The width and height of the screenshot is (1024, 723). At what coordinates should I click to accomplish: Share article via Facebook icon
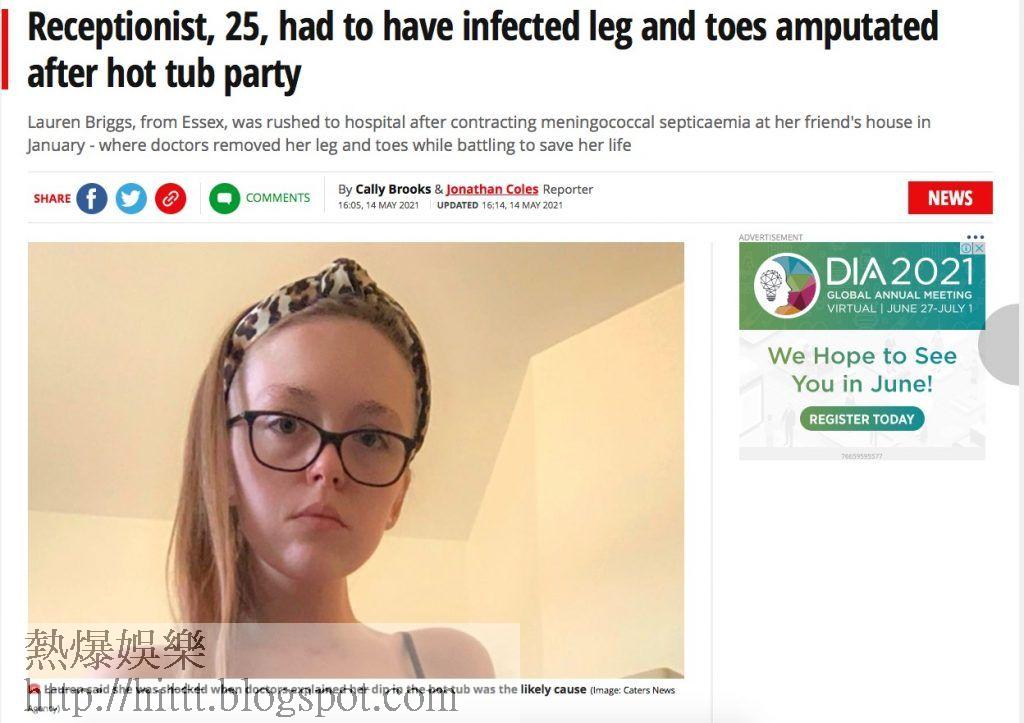pyautogui.click(x=91, y=198)
